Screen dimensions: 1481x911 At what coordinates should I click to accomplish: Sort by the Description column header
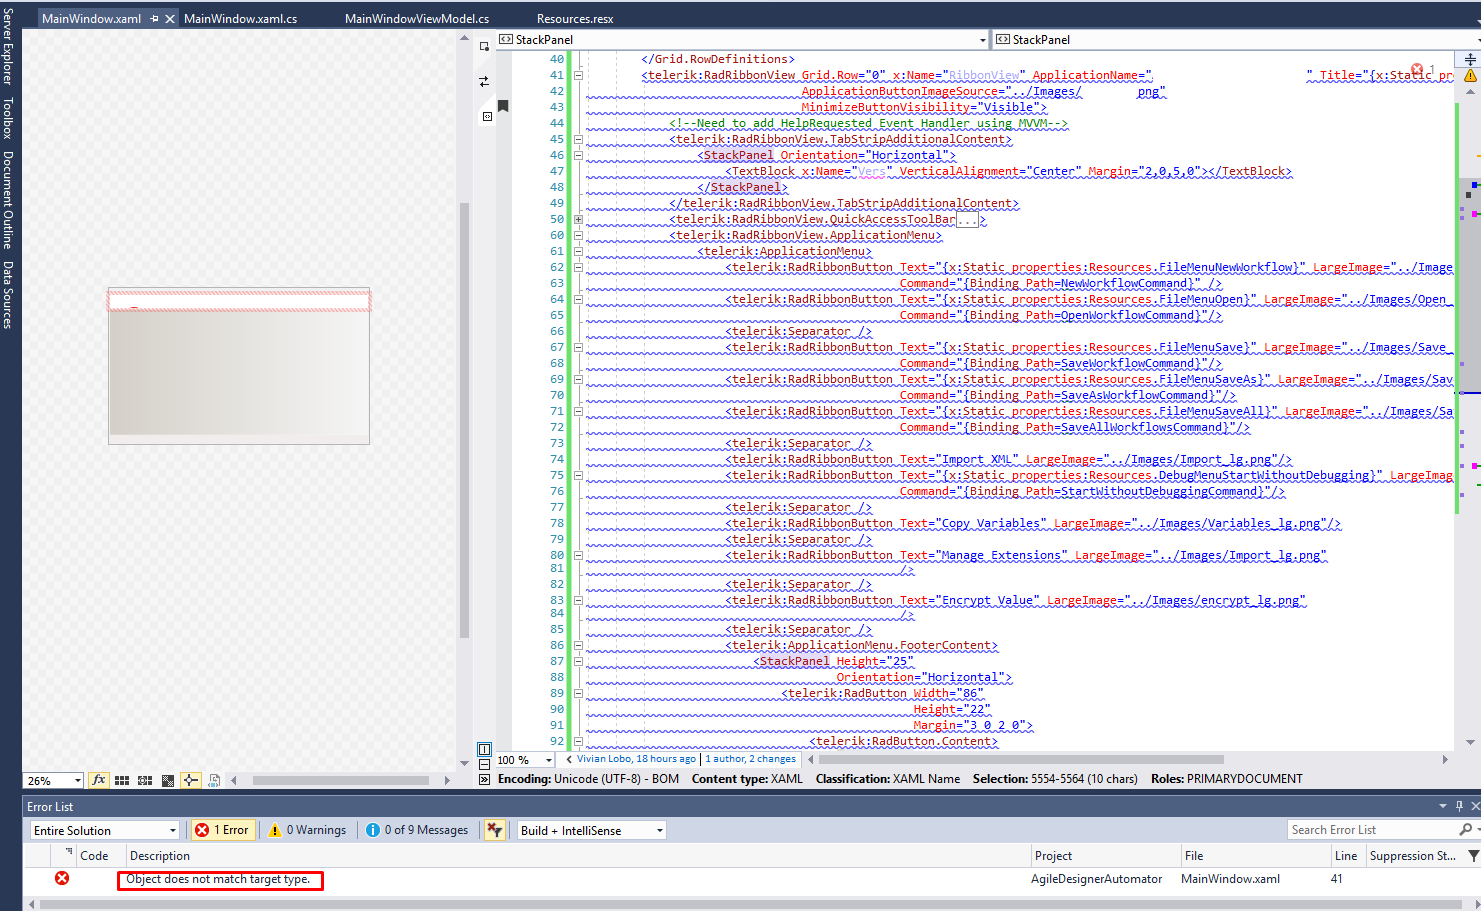tap(578, 856)
